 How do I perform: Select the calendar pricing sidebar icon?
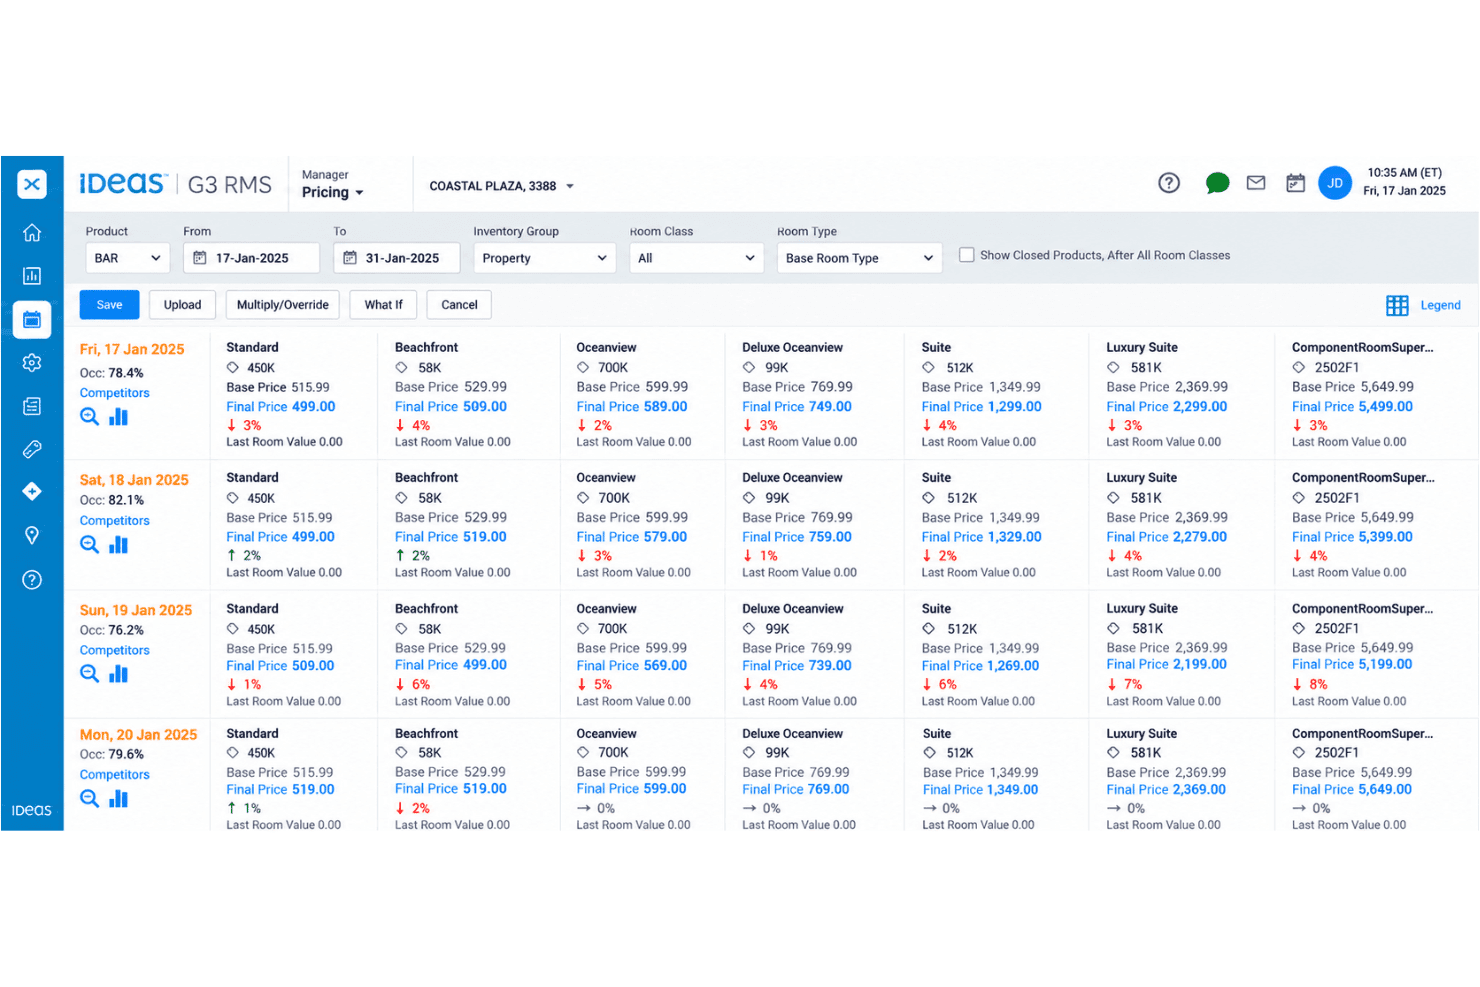[32, 320]
